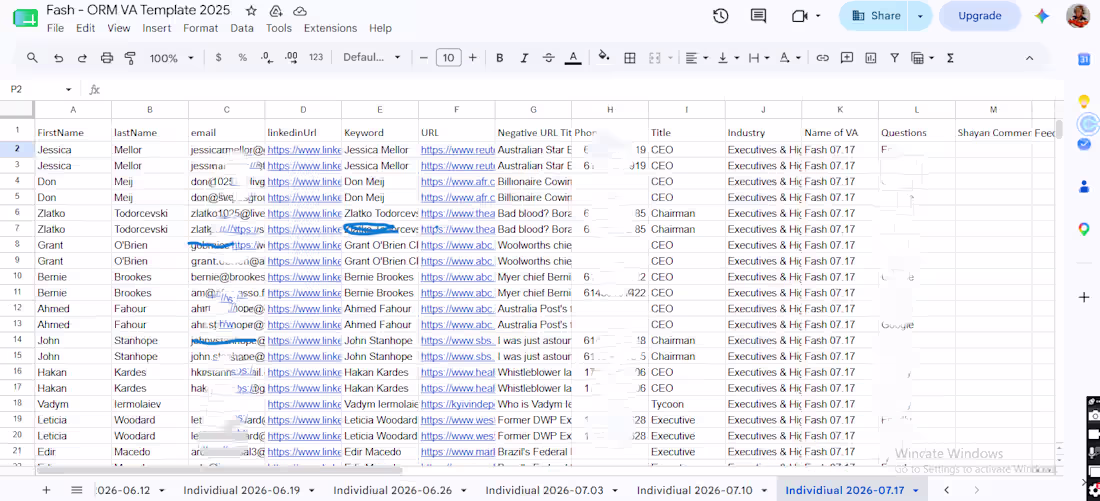Open all comments panel

[x=758, y=16]
